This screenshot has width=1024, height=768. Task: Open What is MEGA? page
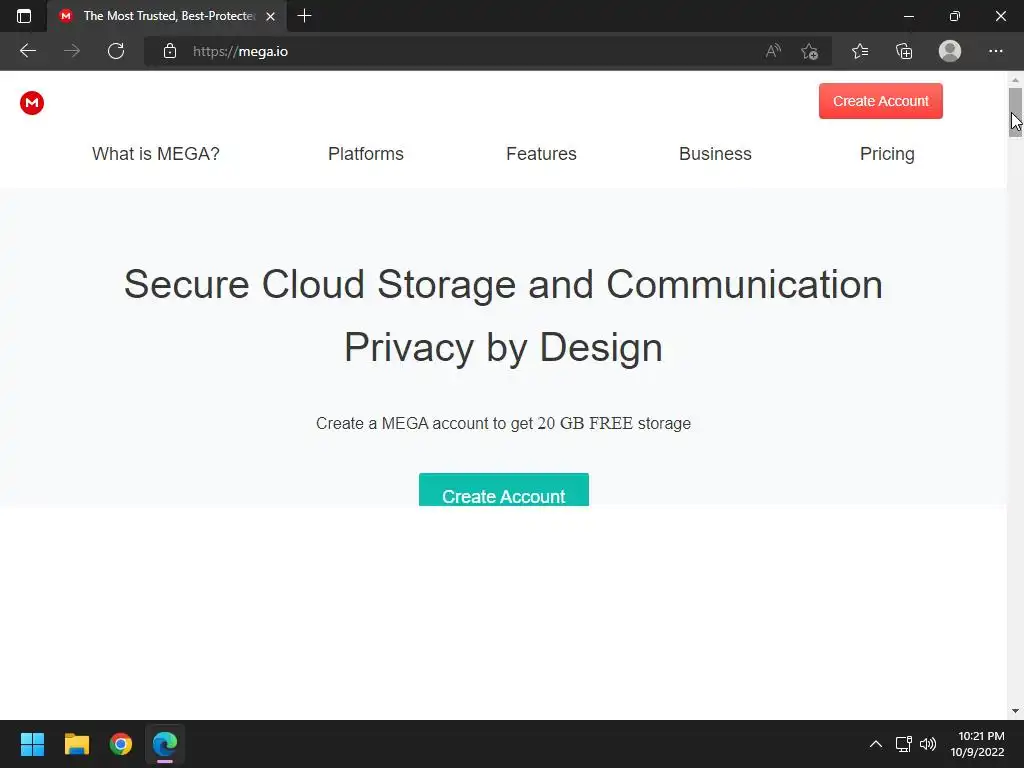156,154
